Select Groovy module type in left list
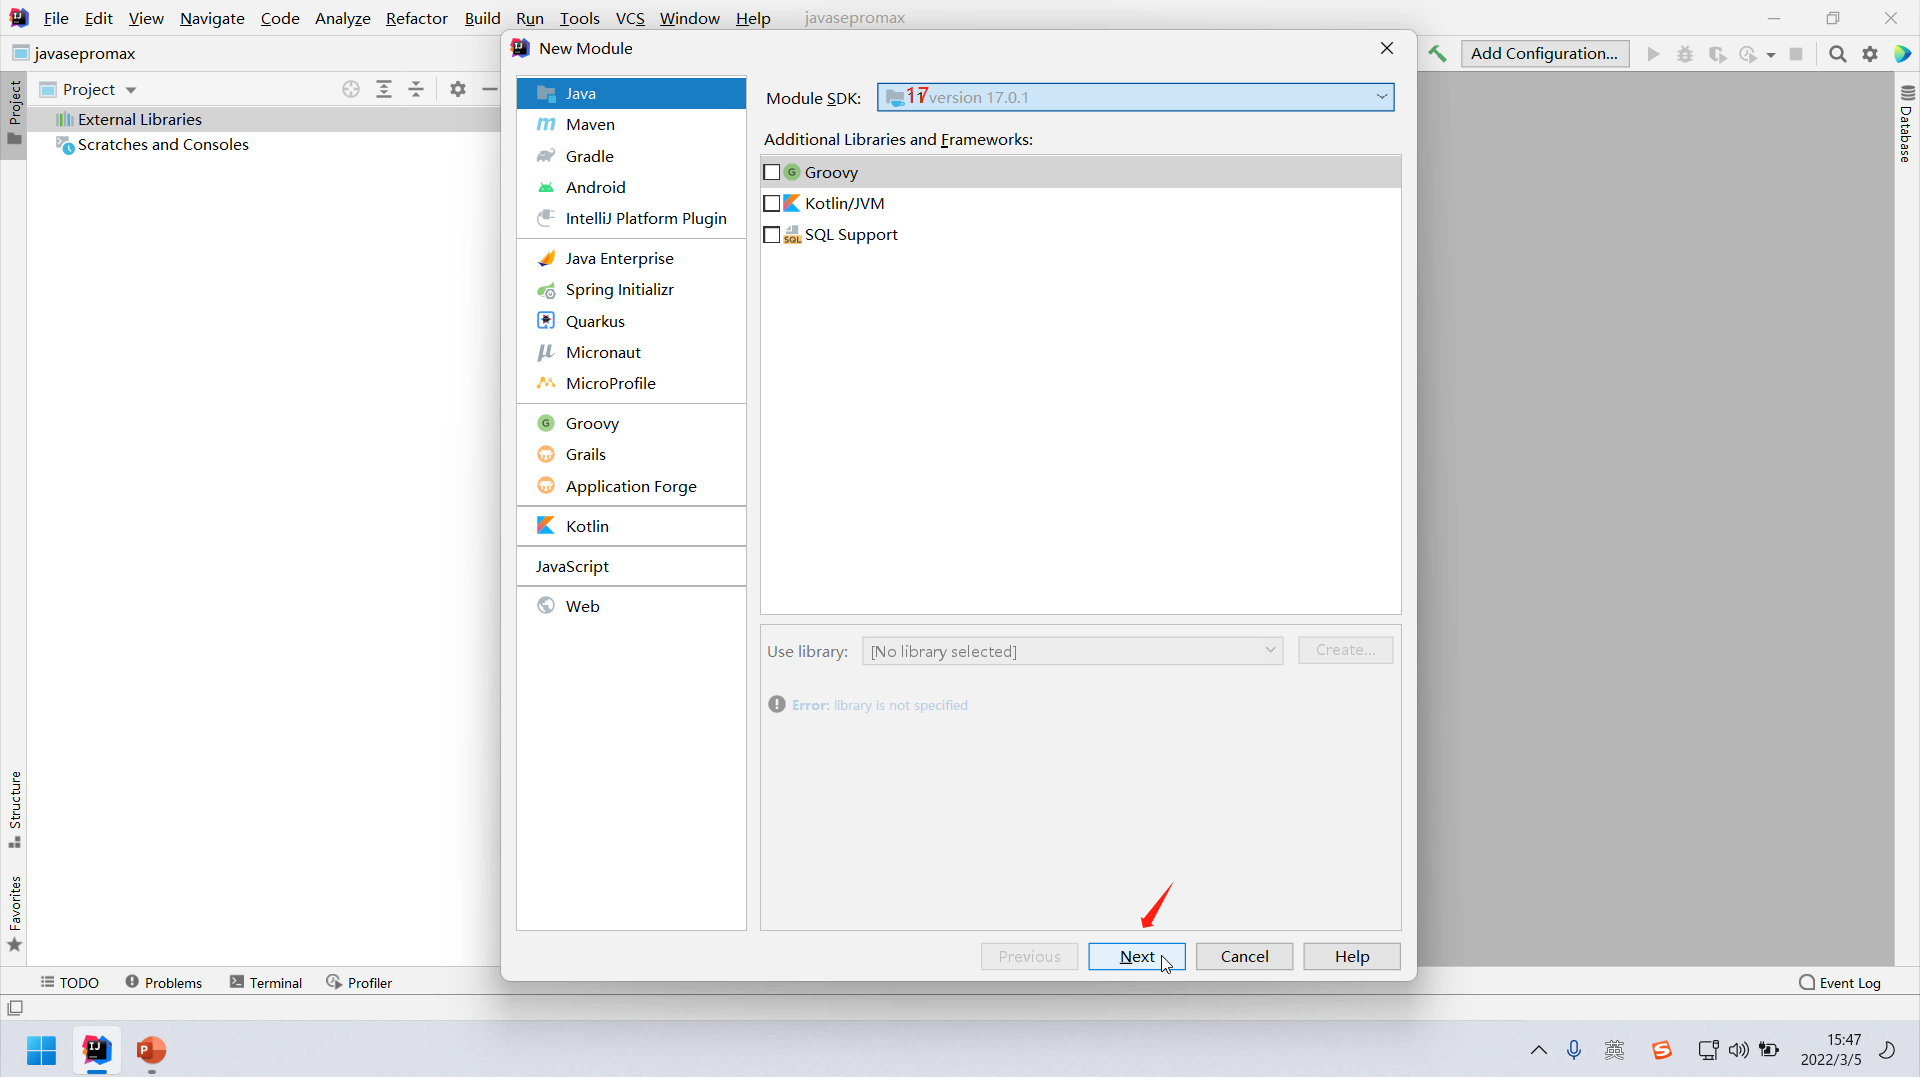This screenshot has height=1077, width=1920. pos(631,423)
